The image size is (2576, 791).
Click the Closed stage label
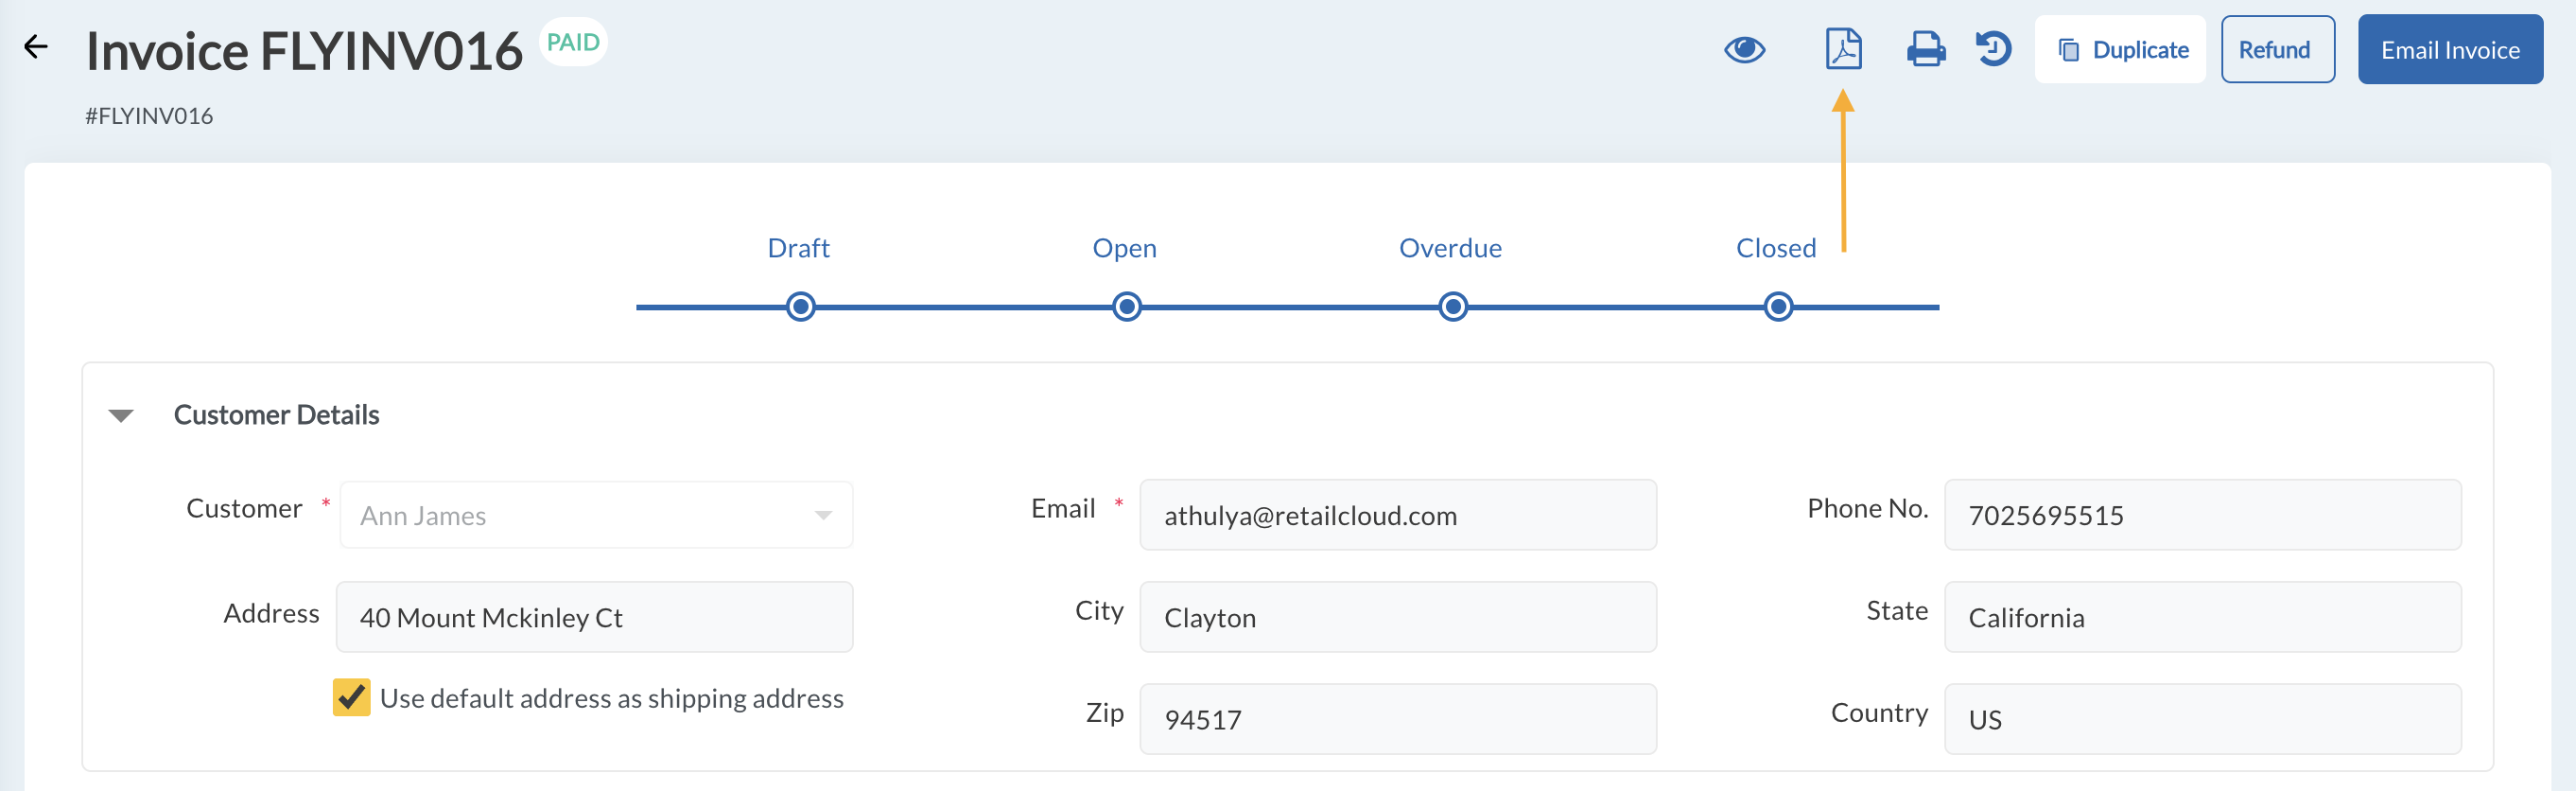click(x=1776, y=248)
